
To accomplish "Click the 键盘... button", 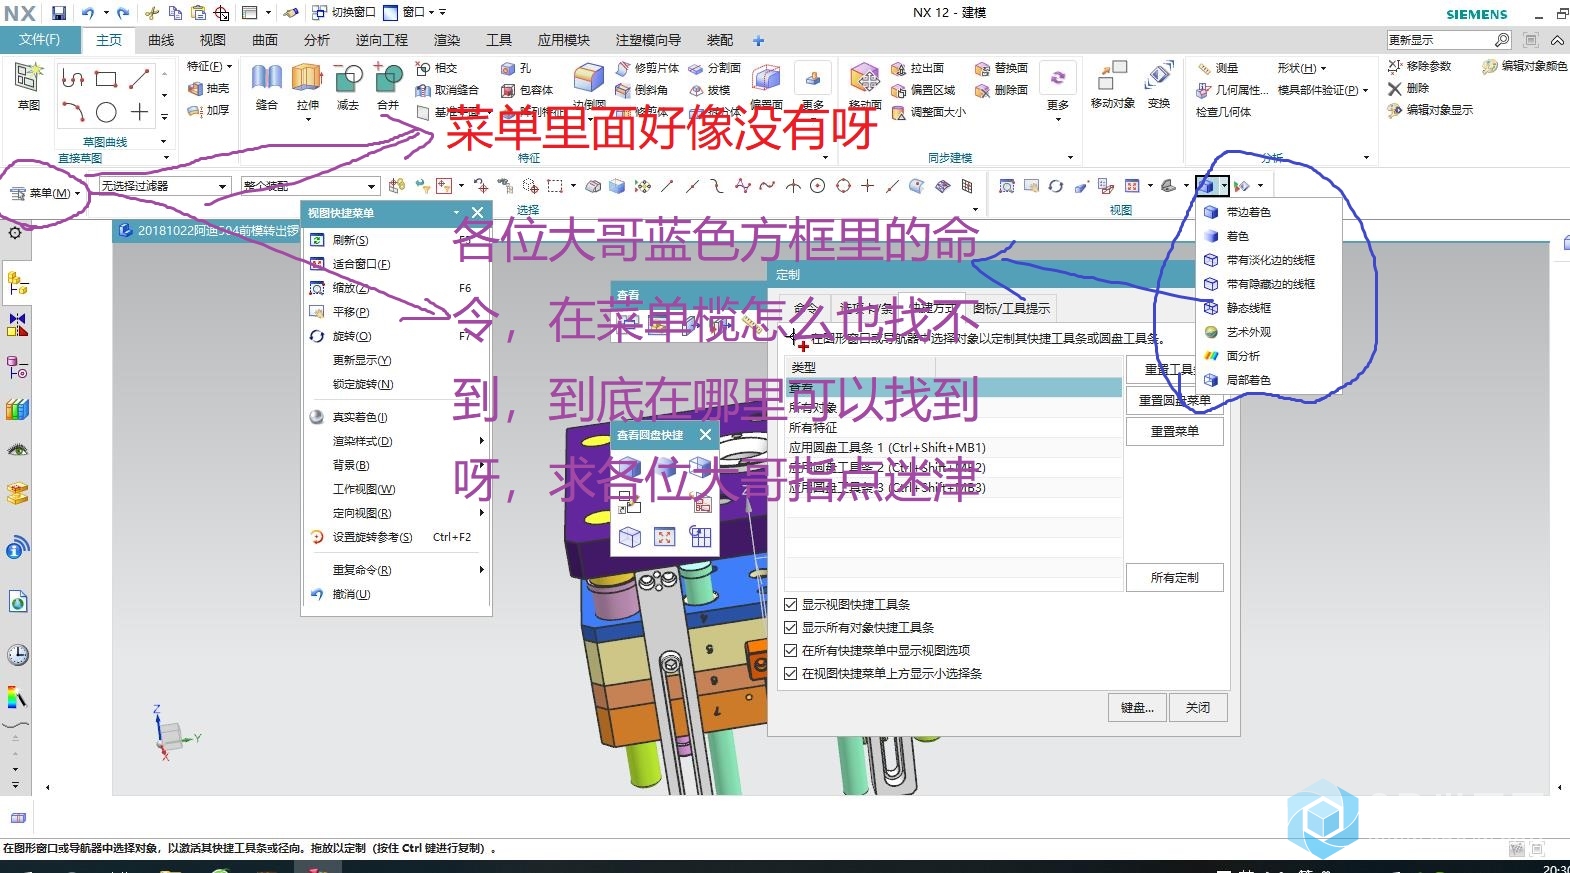I will [1137, 707].
